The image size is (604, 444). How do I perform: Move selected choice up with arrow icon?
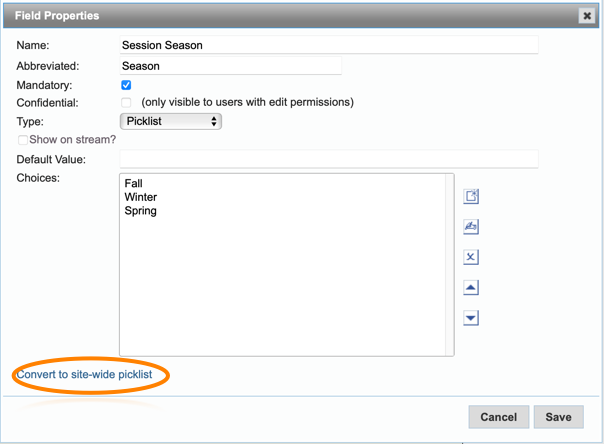(x=471, y=288)
